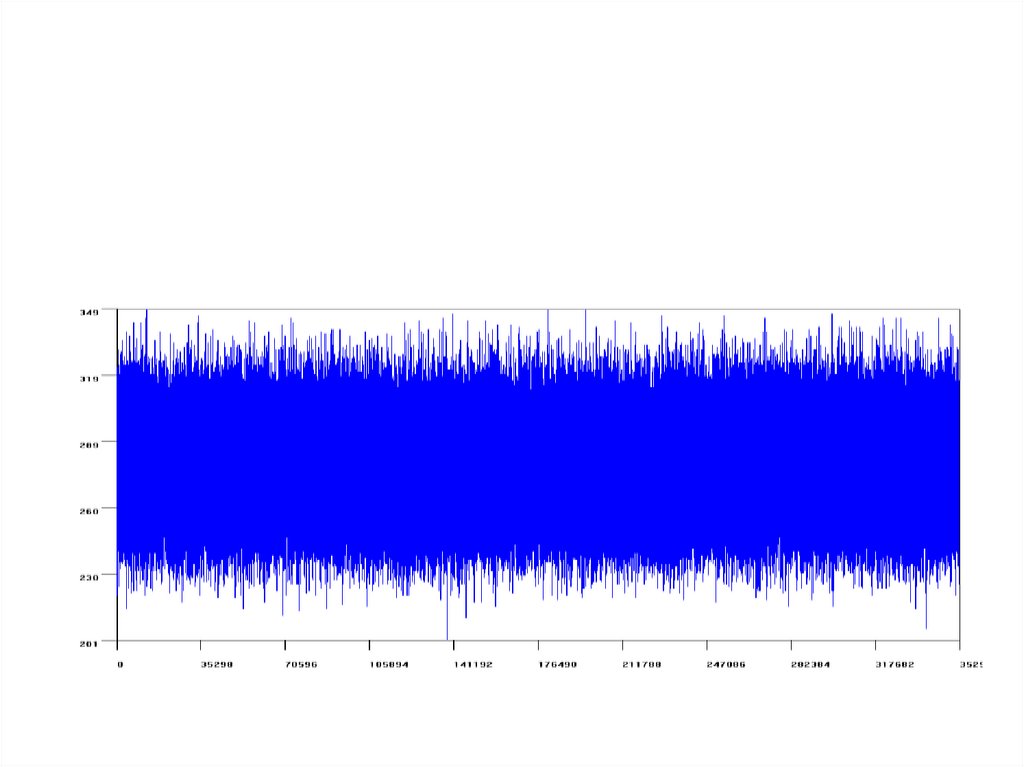This screenshot has height=767, width=1024.
Task: Click the x-axis label 176490
Action: point(558,664)
